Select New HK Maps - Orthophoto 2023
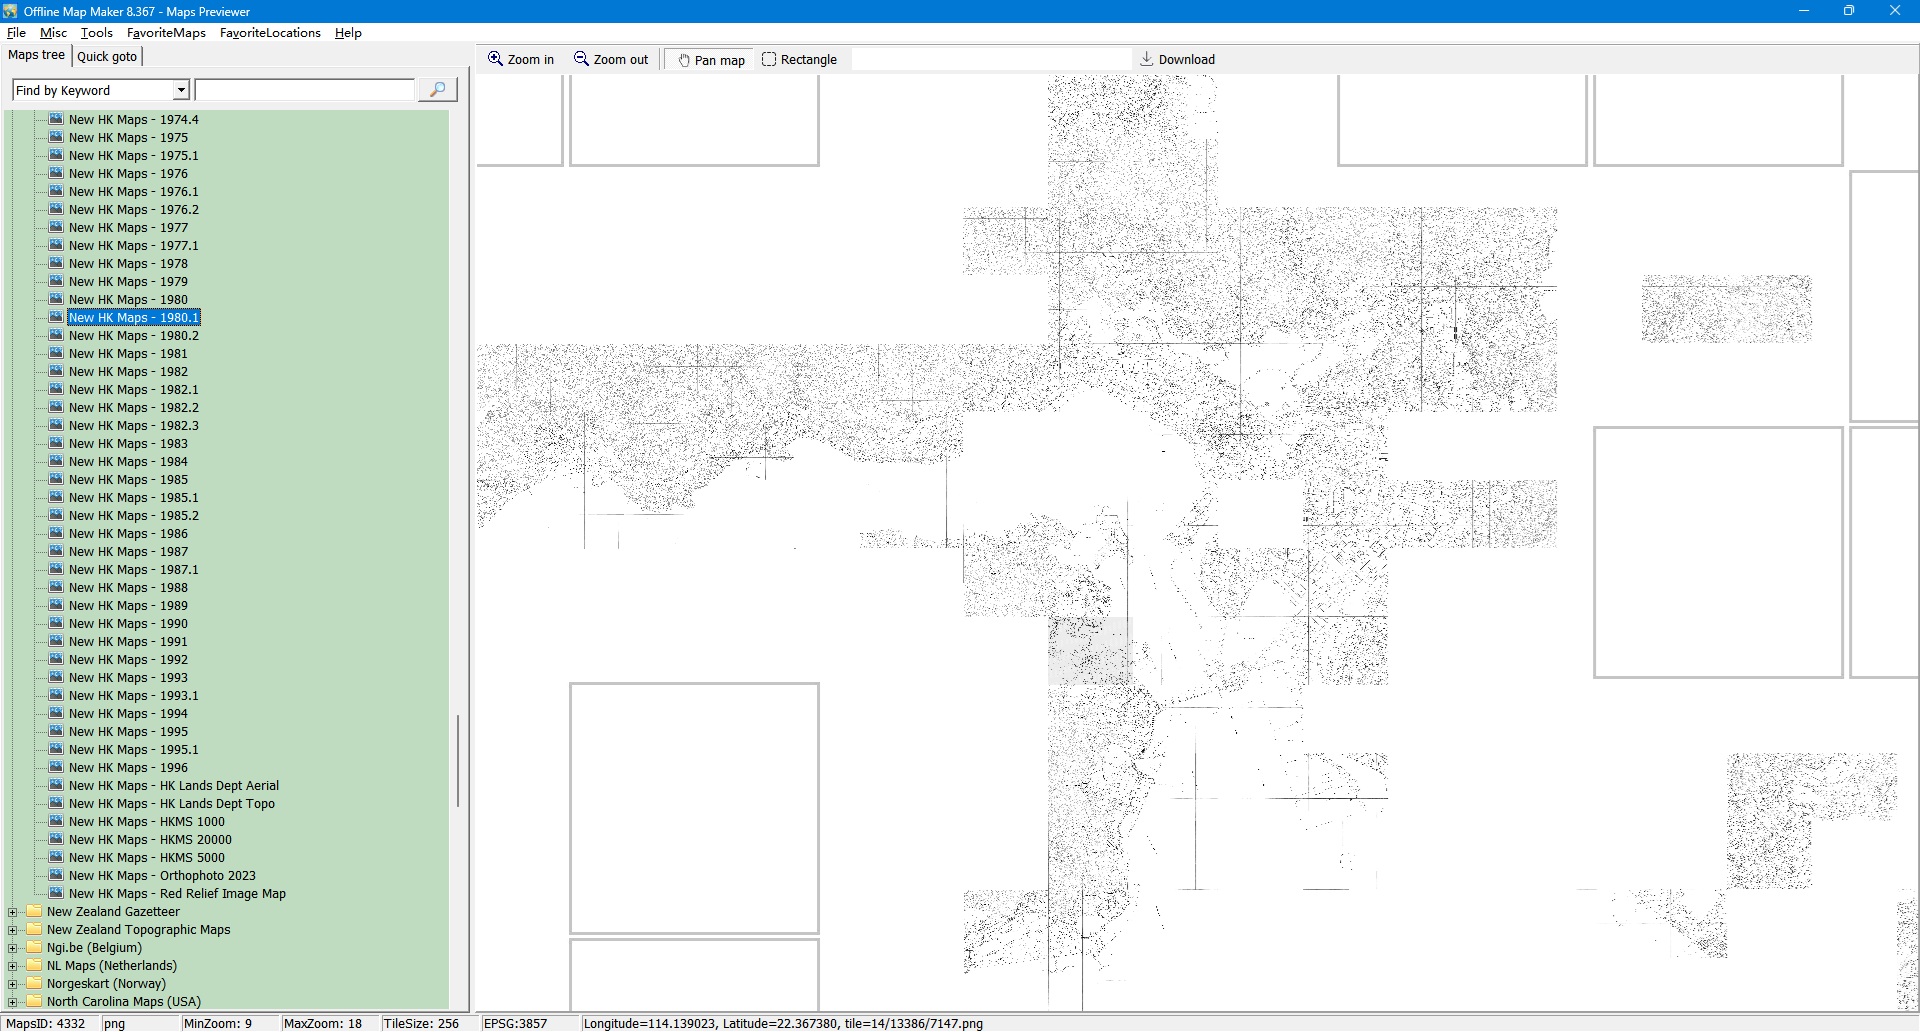The image size is (1920, 1032). [162, 876]
